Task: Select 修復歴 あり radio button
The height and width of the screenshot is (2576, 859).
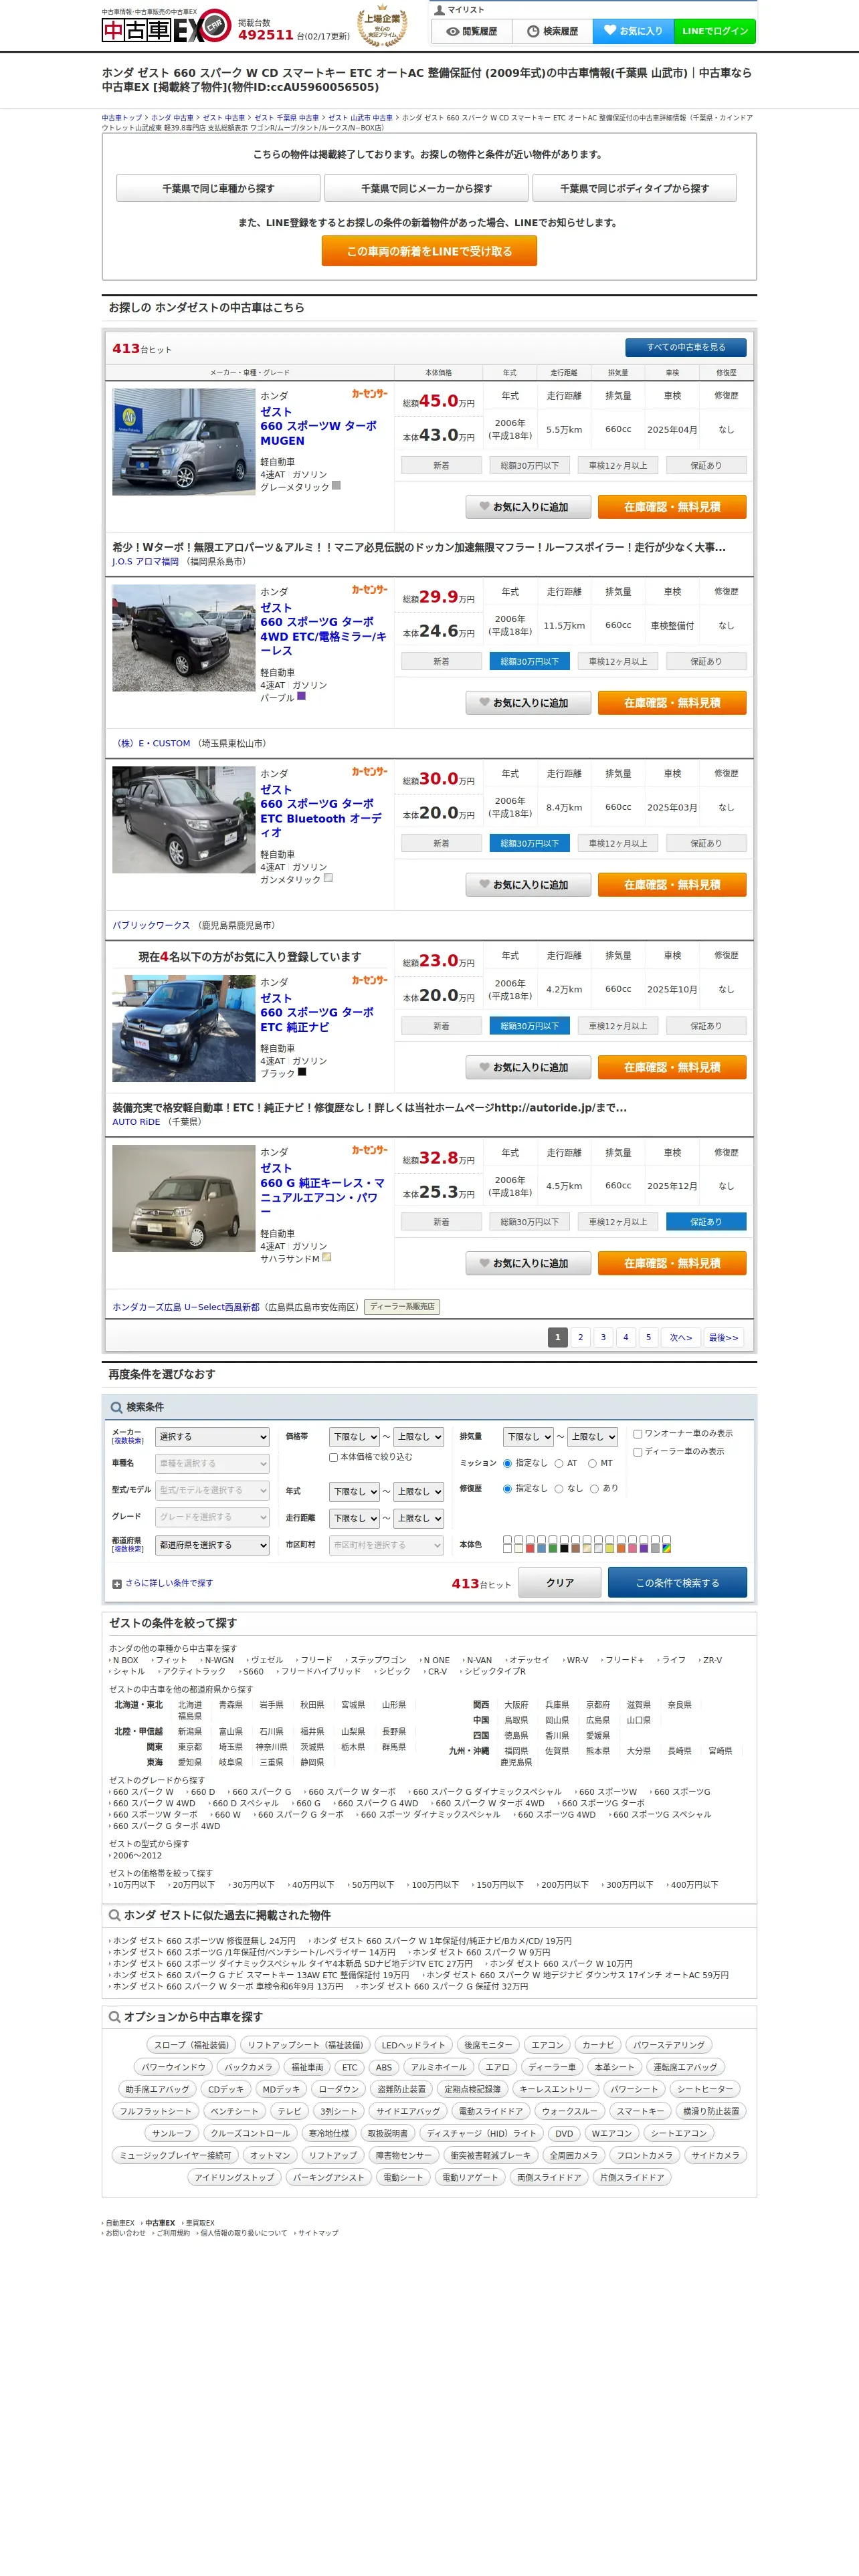Action: pyautogui.click(x=594, y=1489)
